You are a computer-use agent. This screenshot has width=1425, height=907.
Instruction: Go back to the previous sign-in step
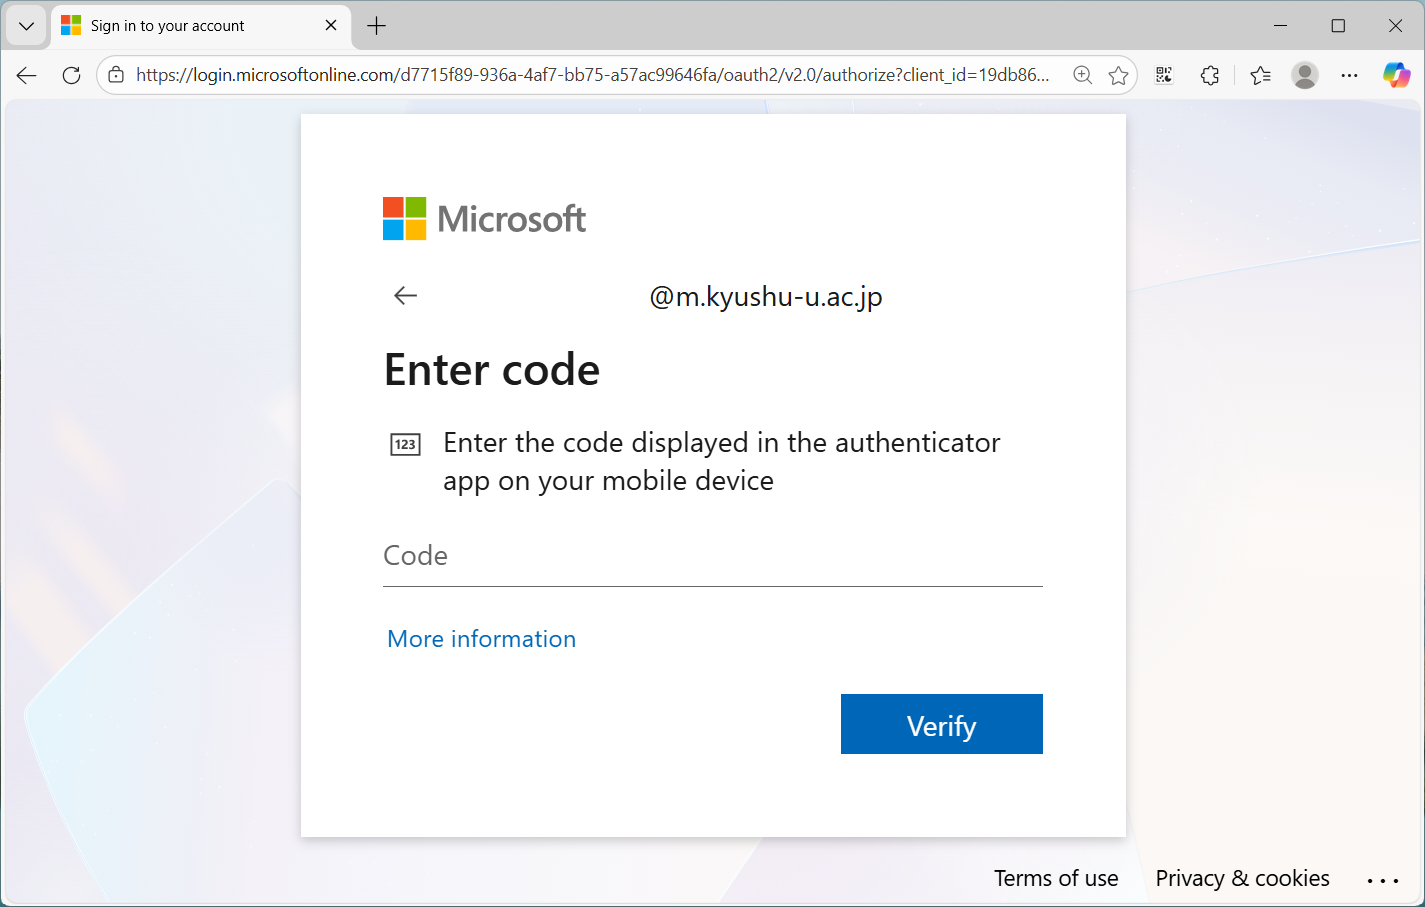click(x=405, y=295)
